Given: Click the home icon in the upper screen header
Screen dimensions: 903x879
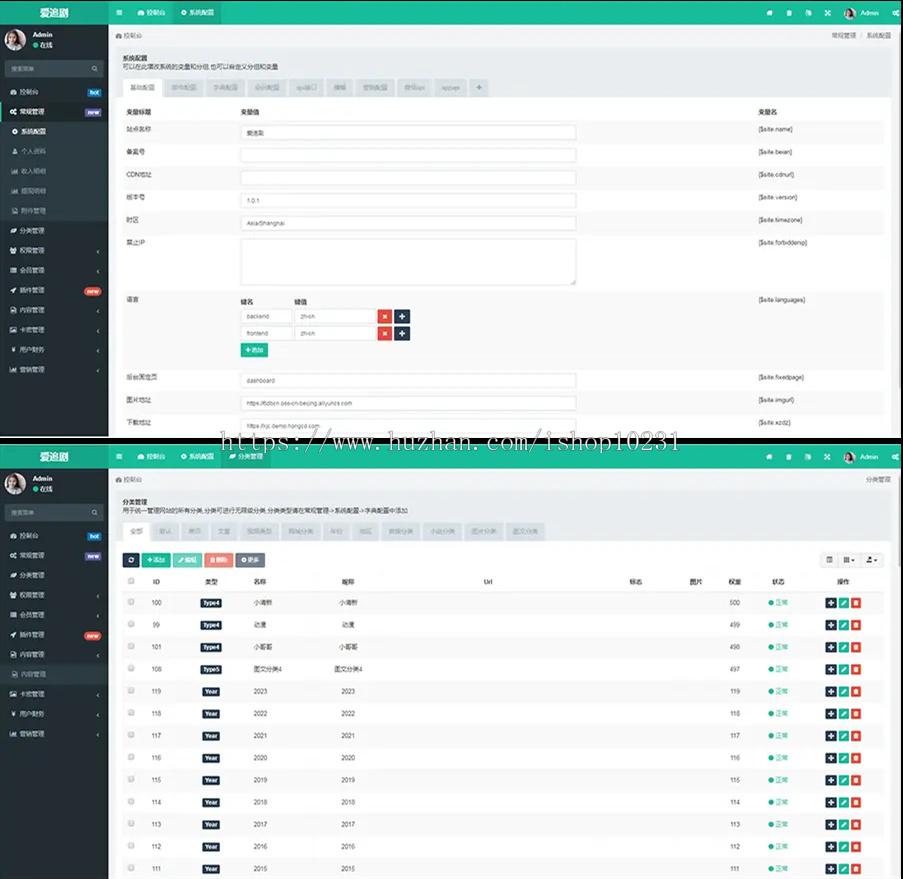Looking at the screenshot, I should click(769, 13).
